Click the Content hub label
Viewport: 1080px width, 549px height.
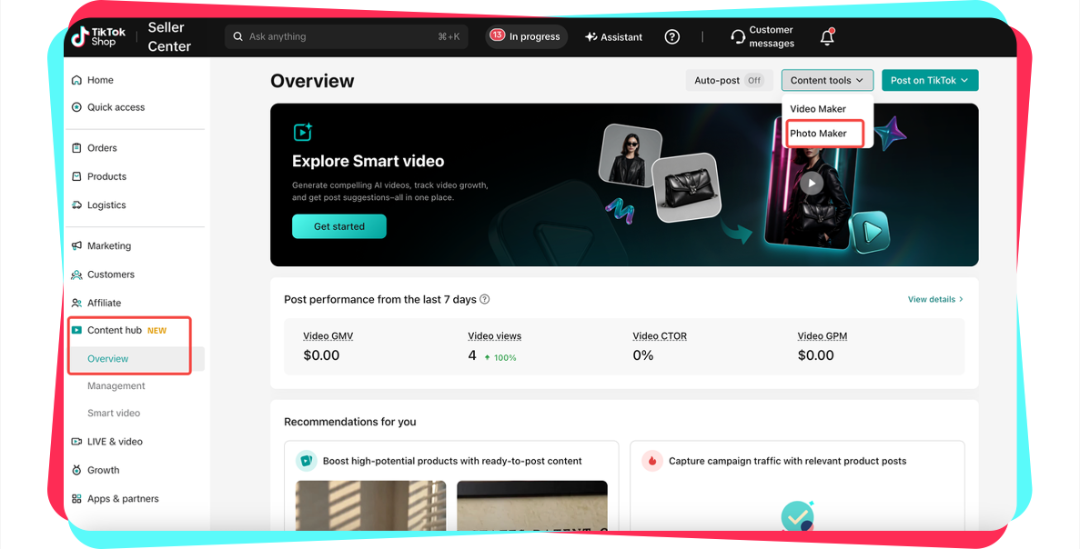[114, 330]
